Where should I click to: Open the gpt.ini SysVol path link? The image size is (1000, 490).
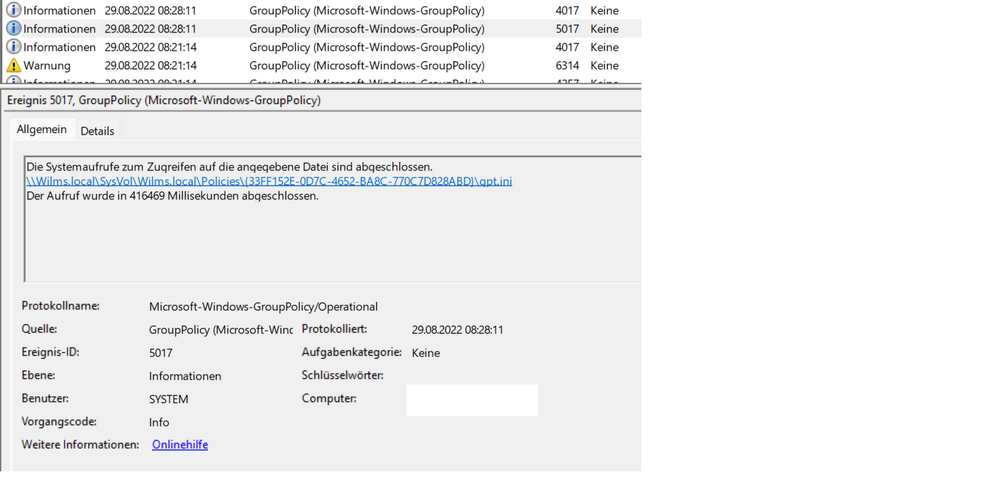click(269, 181)
